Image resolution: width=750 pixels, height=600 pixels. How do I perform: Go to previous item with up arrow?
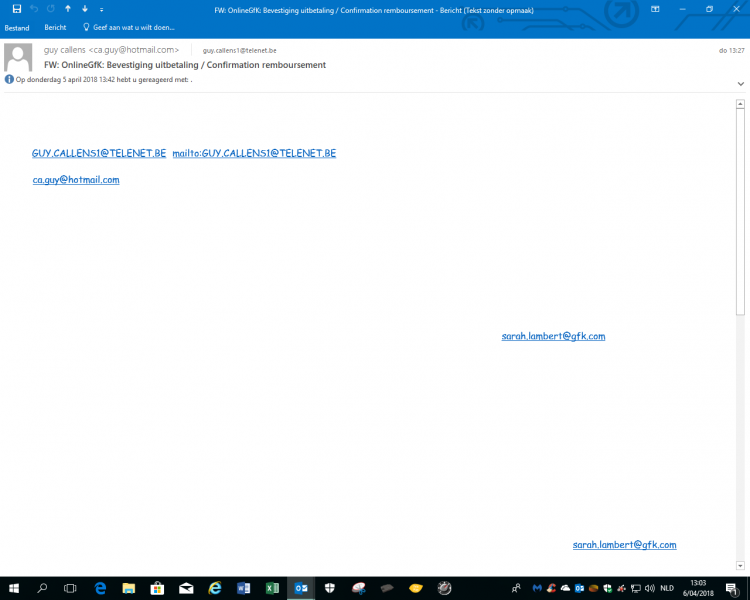pyautogui.click(x=67, y=8)
